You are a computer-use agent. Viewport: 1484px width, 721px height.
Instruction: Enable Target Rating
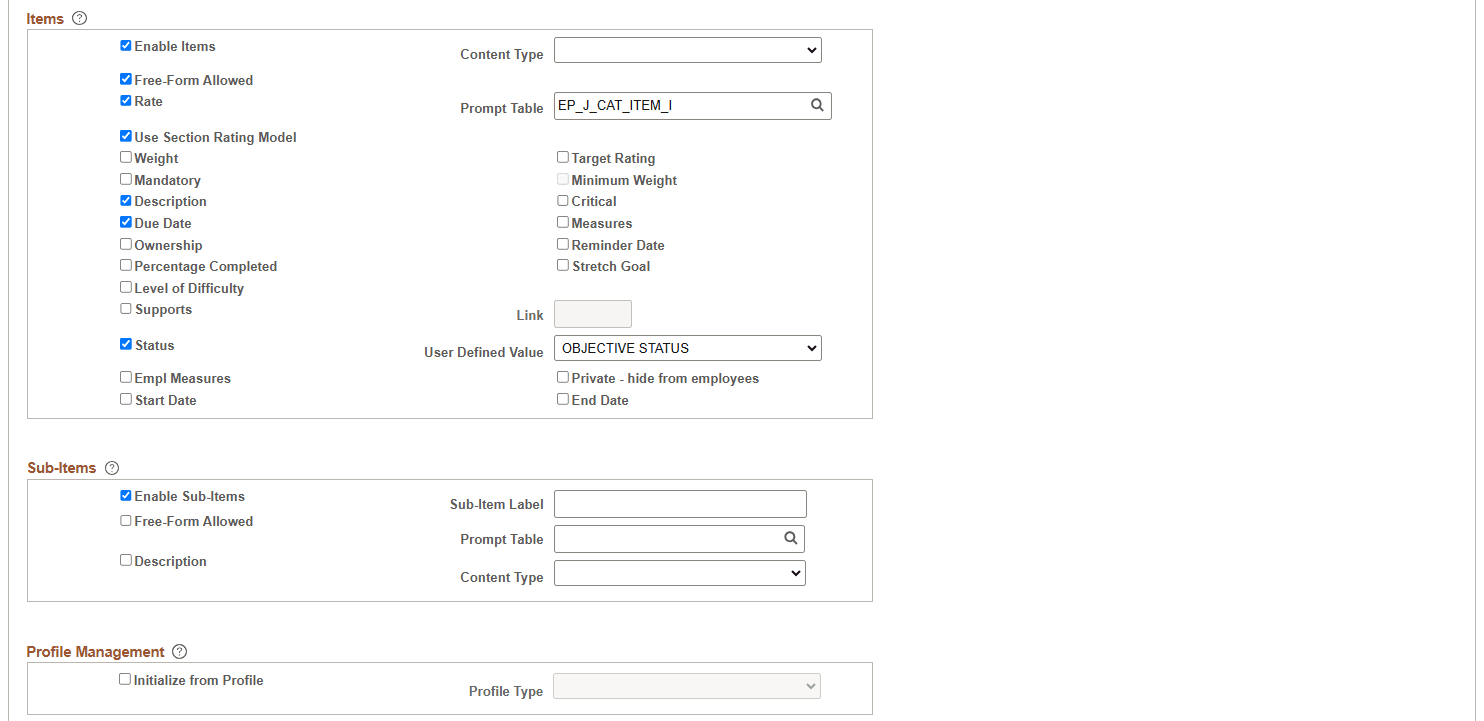[562, 156]
